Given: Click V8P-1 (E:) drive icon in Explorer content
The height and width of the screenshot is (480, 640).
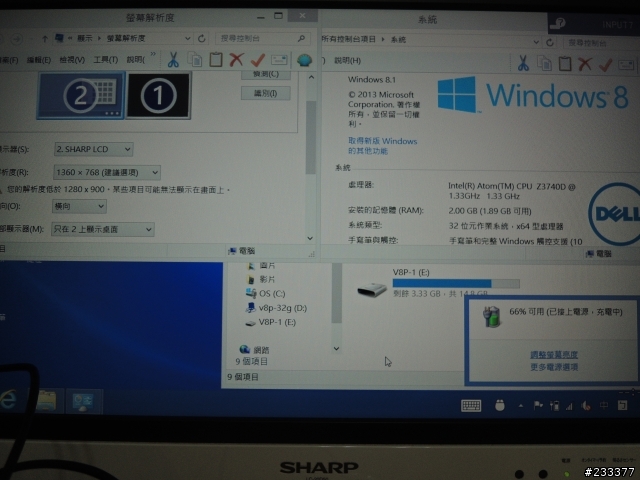Looking at the screenshot, I should [371, 290].
